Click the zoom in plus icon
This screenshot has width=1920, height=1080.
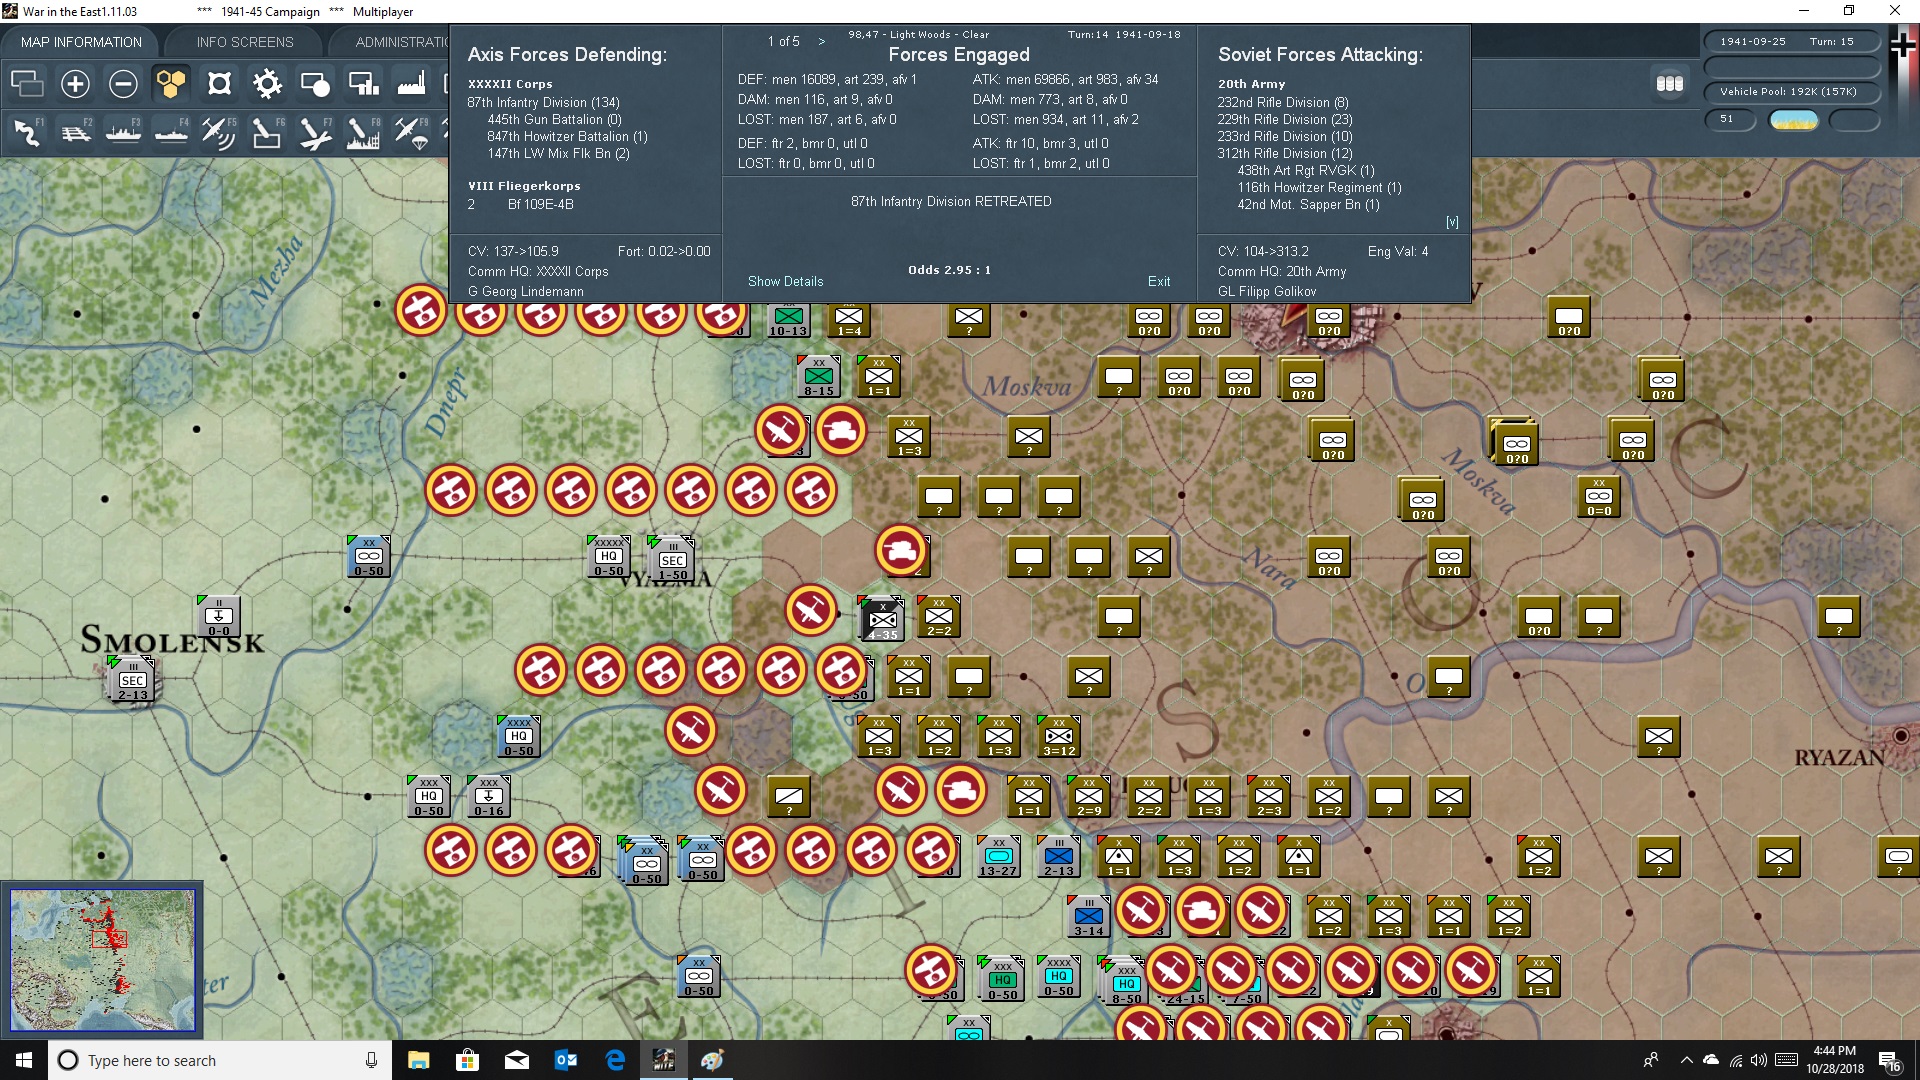75,84
